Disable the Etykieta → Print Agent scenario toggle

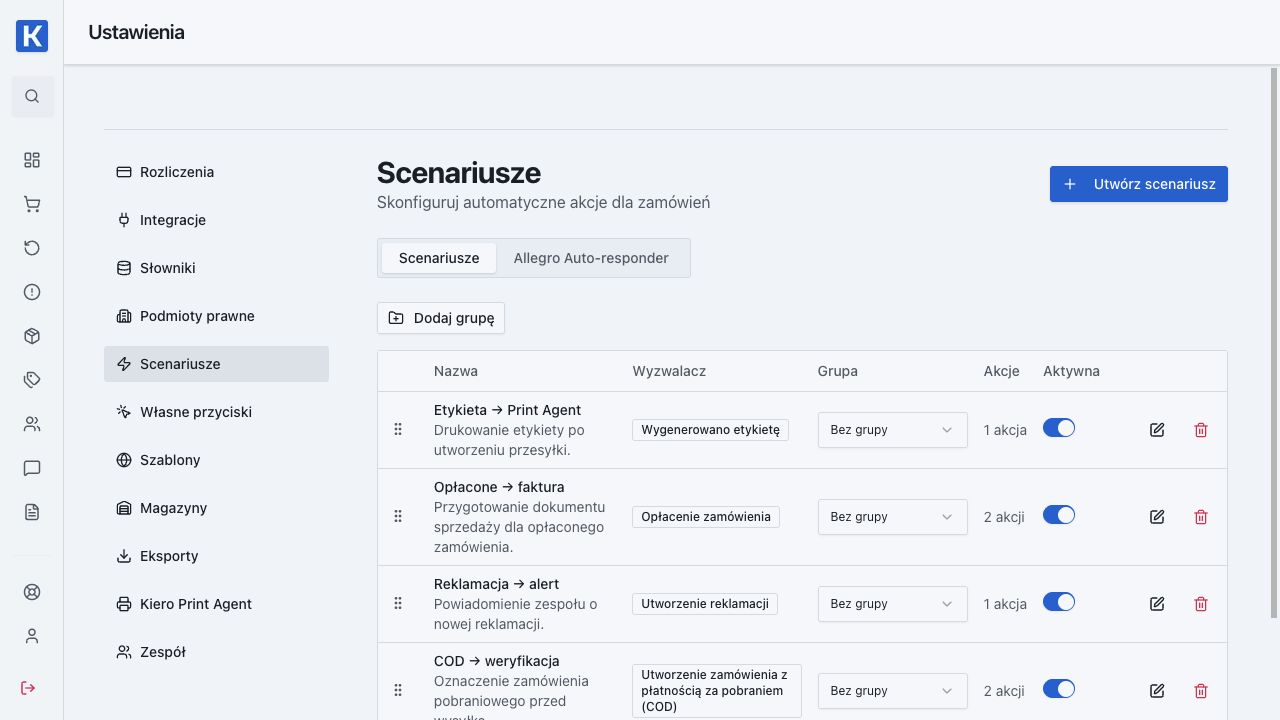pyautogui.click(x=1059, y=428)
